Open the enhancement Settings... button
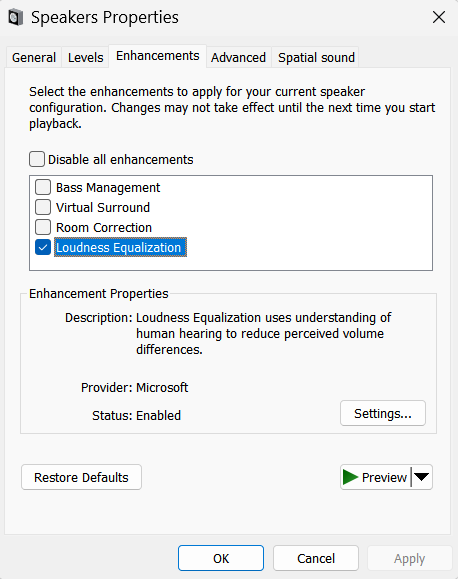 point(383,413)
